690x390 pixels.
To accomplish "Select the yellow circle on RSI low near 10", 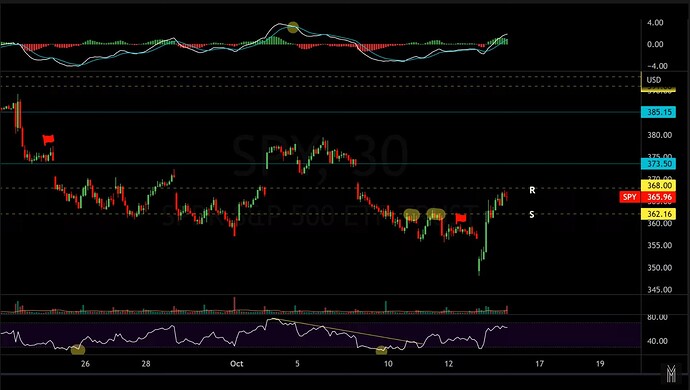I will pyautogui.click(x=381, y=350).
